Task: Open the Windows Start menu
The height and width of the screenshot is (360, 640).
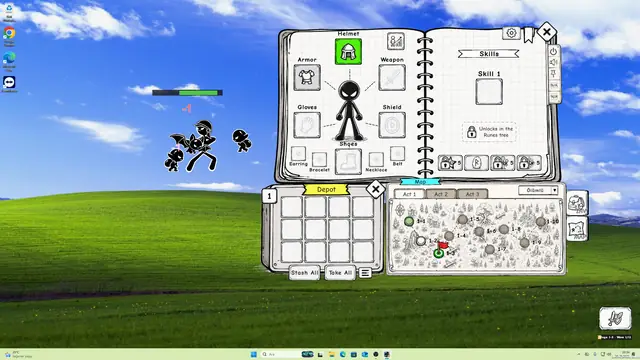Action: click(253, 354)
